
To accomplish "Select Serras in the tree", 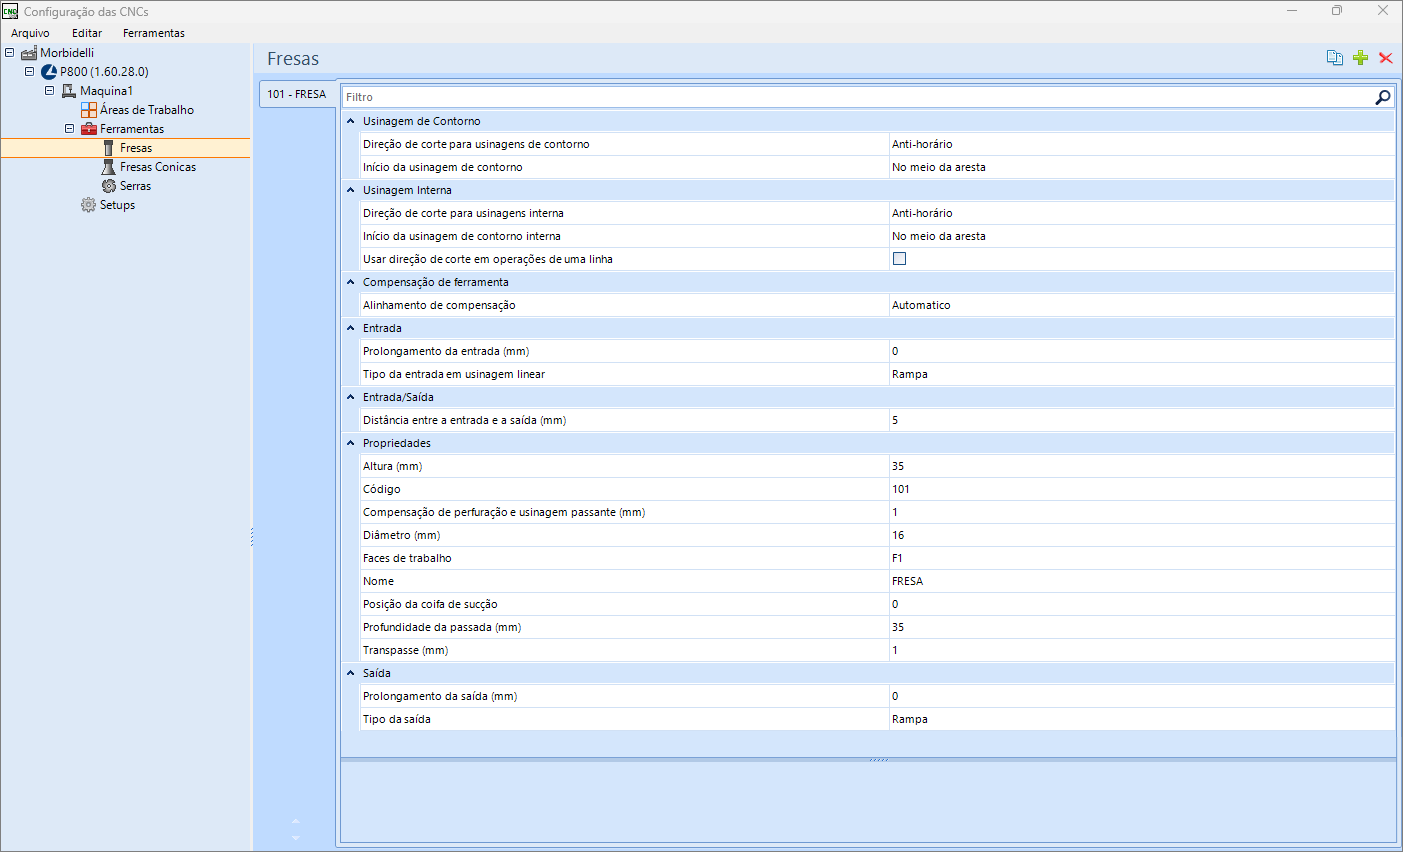I will click(136, 186).
